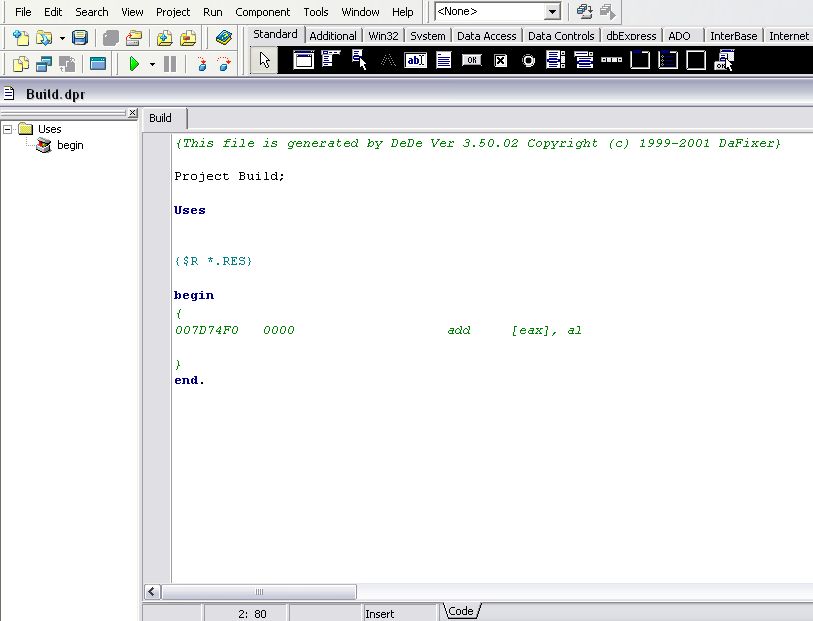This screenshot has width=813, height=621.
Task: Open the dropdown arrow next to Run
Action: (152, 64)
